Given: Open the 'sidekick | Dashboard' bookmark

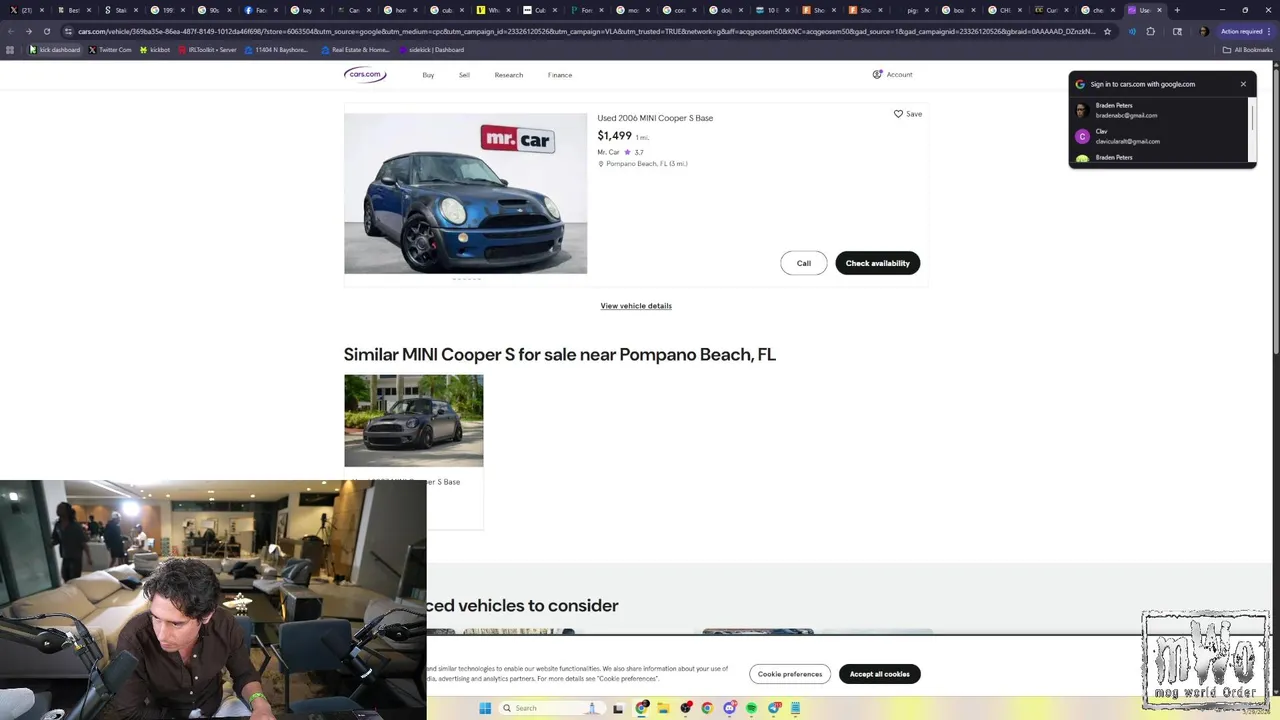Looking at the screenshot, I should (431, 50).
